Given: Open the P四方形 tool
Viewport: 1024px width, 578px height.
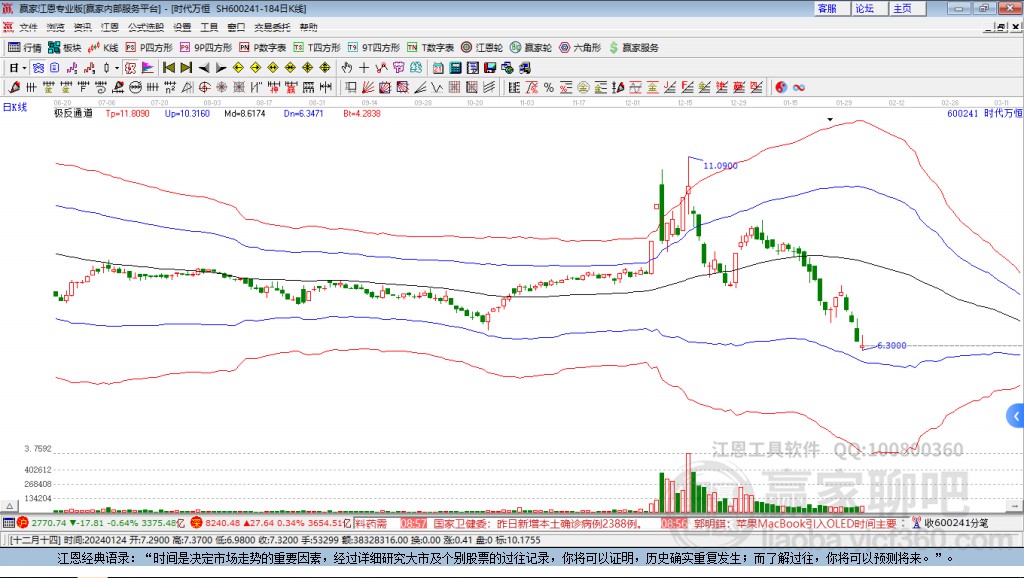Looking at the screenshot, I should point(149,48).
